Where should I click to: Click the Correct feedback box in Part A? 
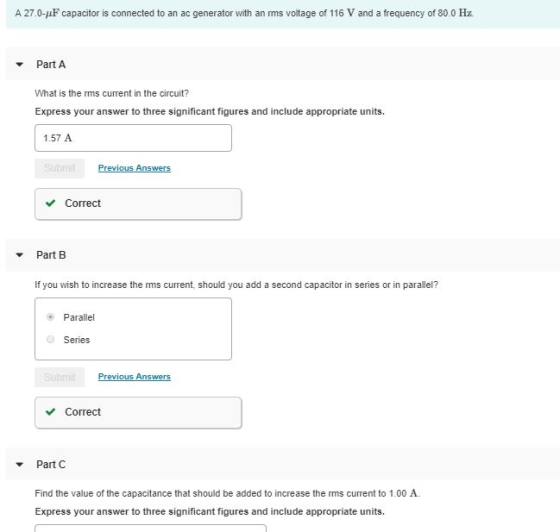tap(138, 204)
